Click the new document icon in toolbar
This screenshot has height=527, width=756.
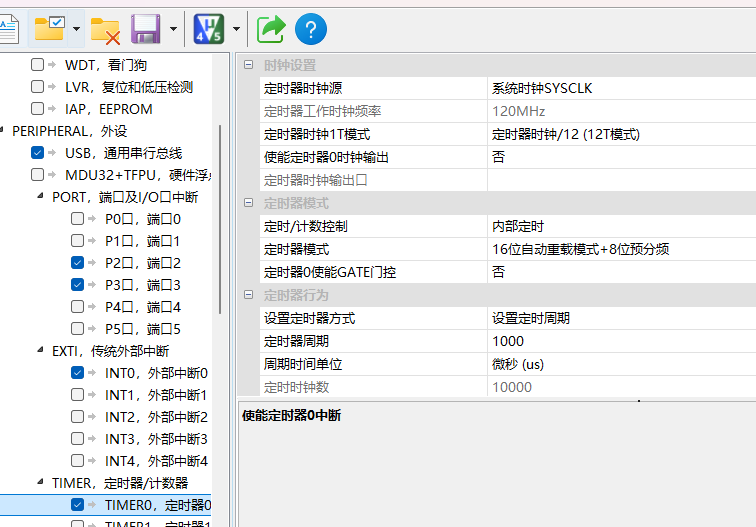pyautogui.click(x=9, y=29)
